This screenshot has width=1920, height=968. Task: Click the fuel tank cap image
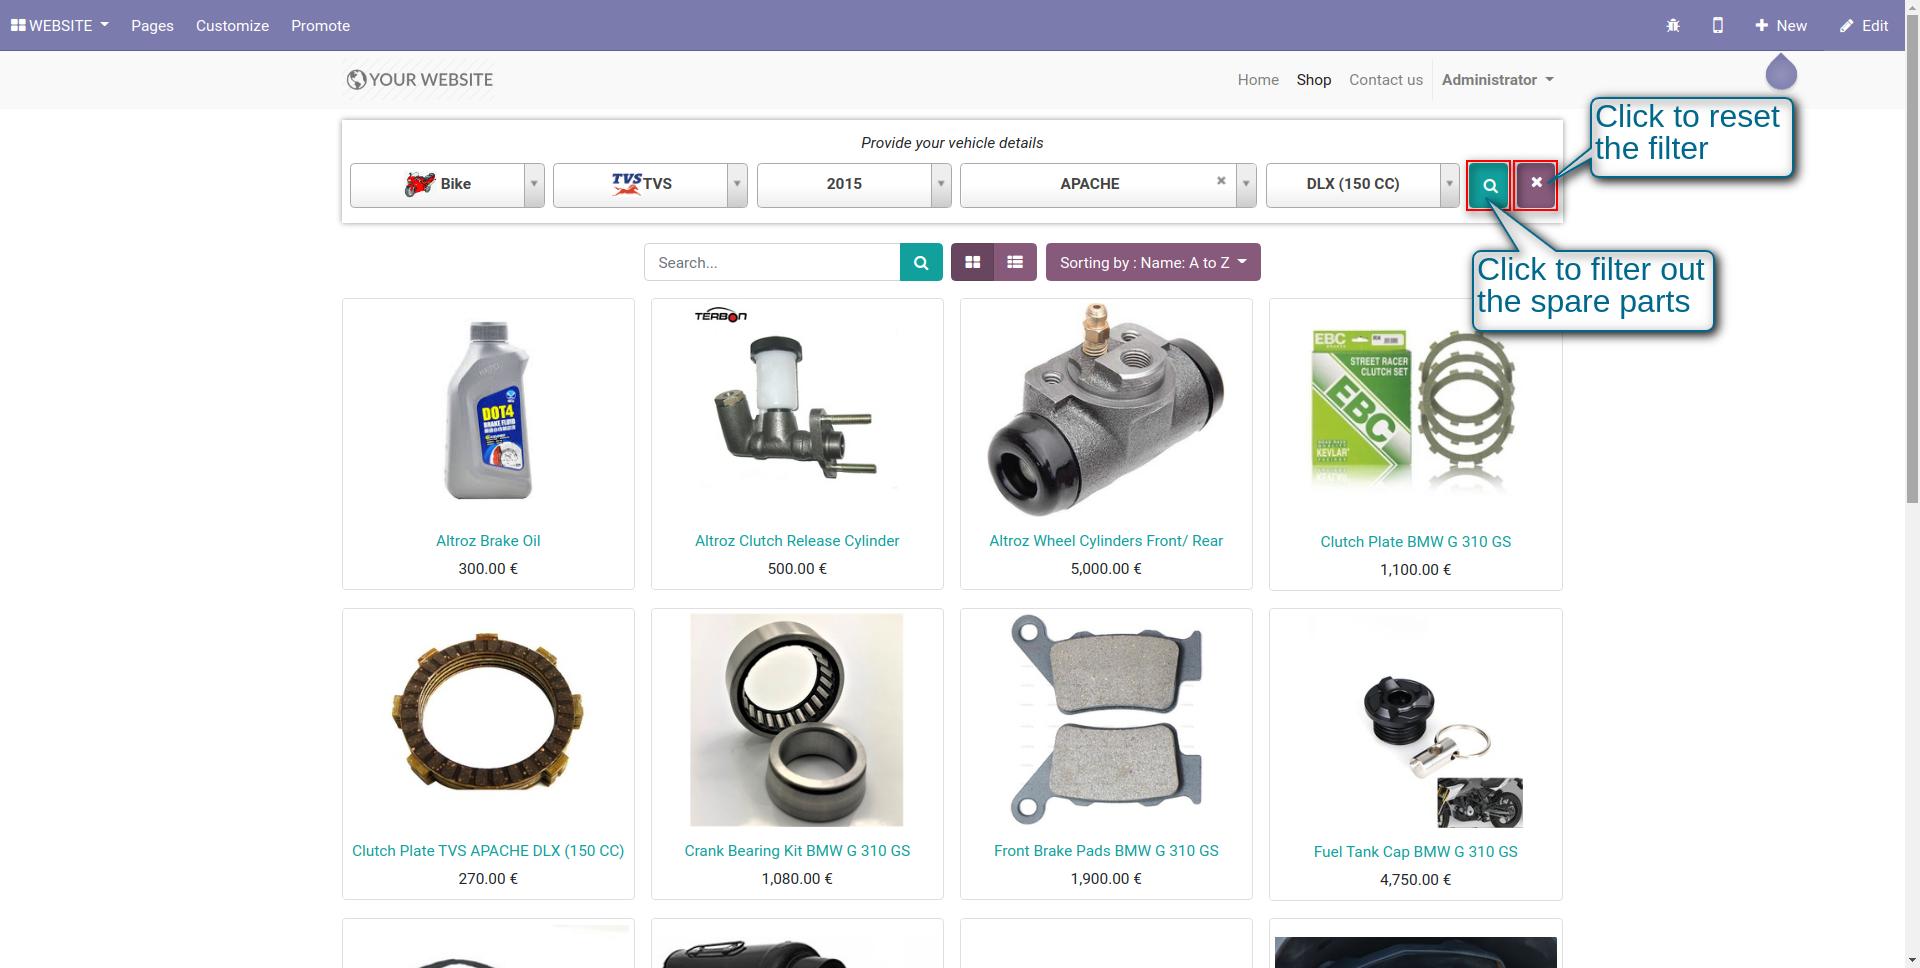pos(1415,720)
